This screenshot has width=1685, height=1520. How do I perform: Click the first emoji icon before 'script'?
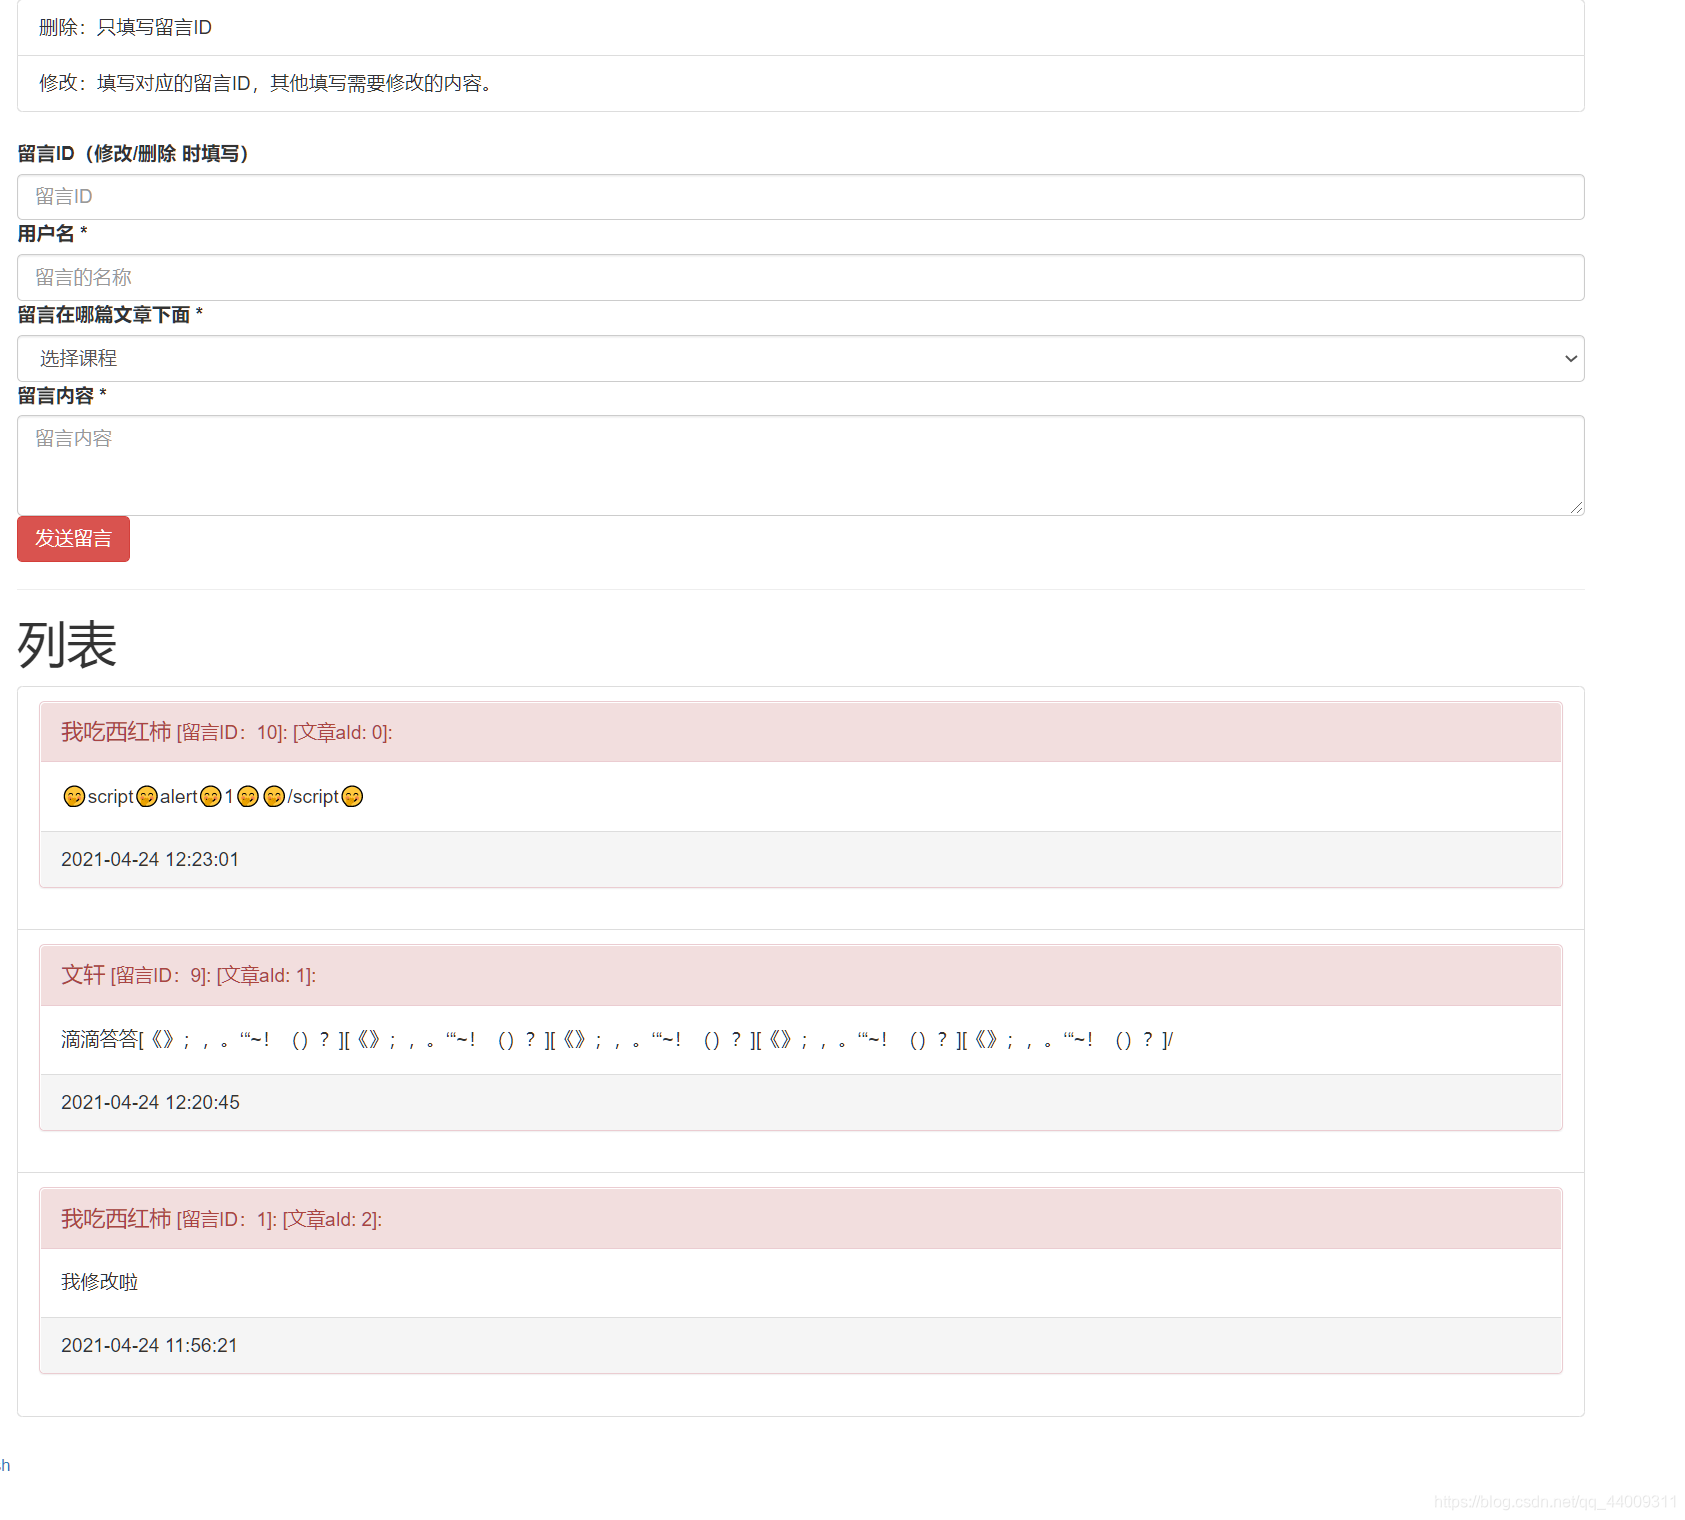pyautogui.click(x=73, y=796)
